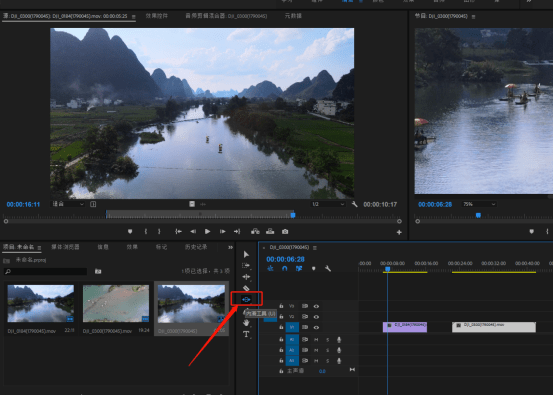The image size is (553, 395).
Task: Switch to the 效果控件 tab
Action: (x=157, y=16)
